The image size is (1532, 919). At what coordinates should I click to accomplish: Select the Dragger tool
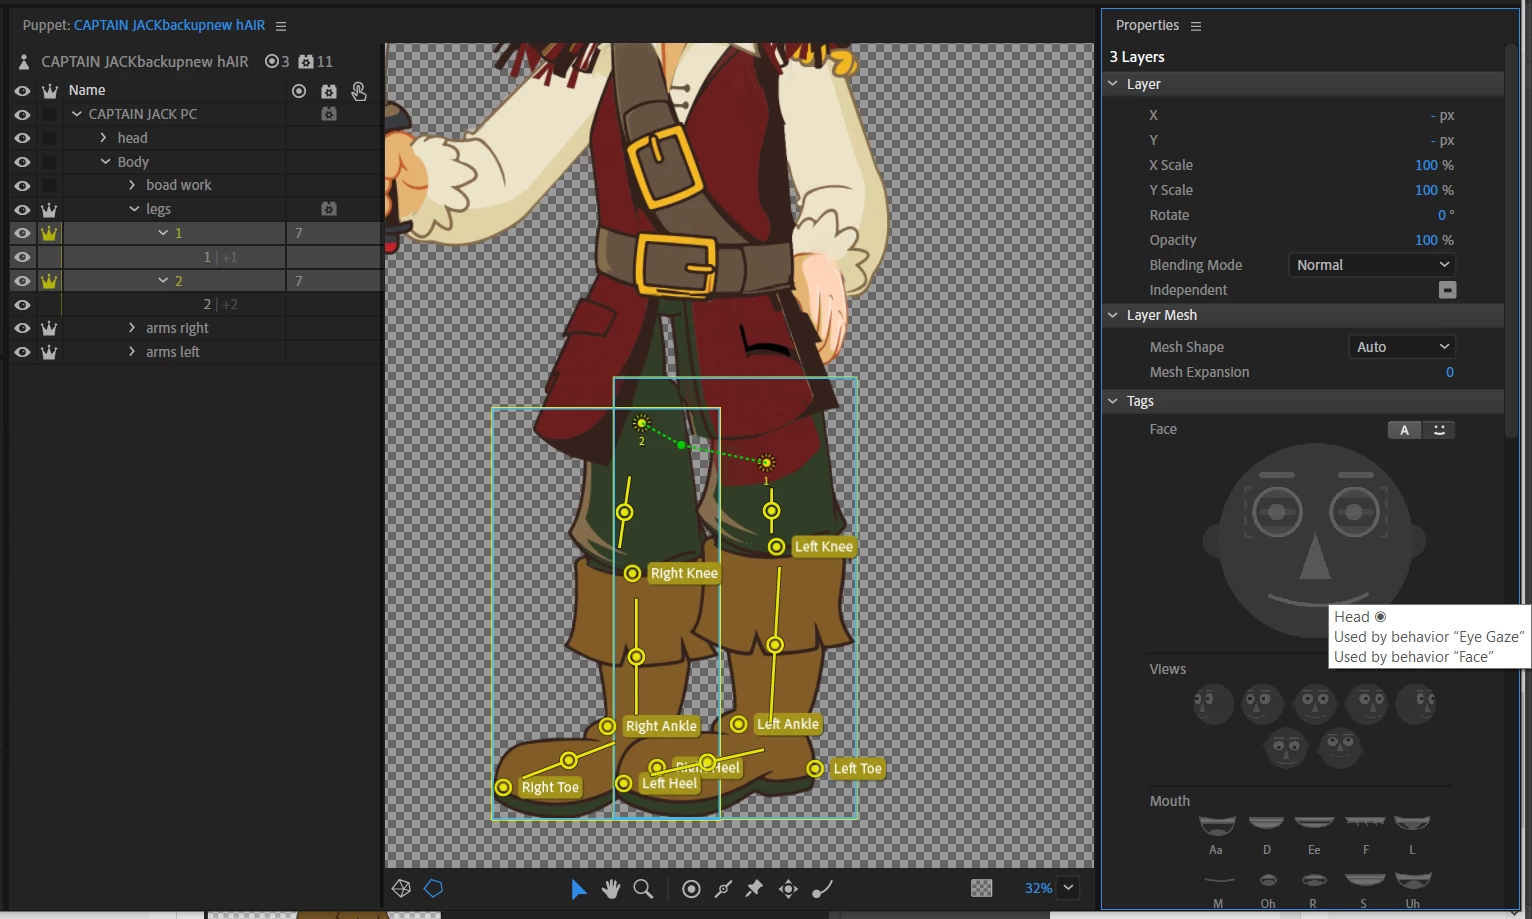788,889
